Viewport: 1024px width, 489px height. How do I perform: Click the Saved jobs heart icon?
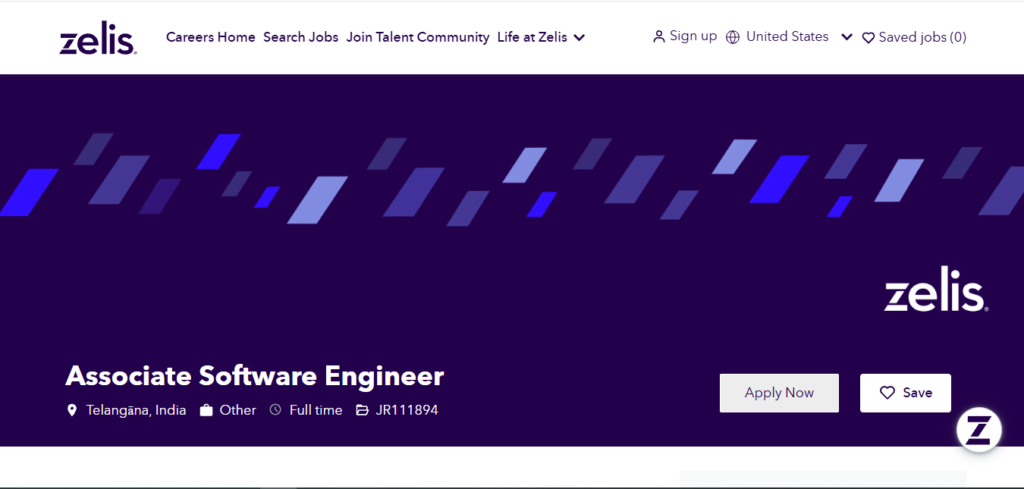tap(868, 38)
